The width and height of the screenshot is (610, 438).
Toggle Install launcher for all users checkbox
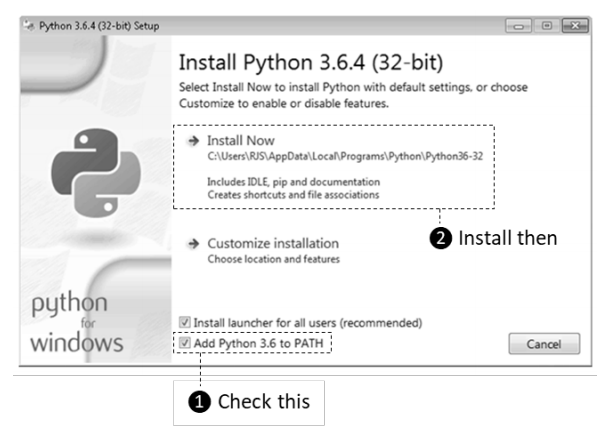tap(184, 322)
